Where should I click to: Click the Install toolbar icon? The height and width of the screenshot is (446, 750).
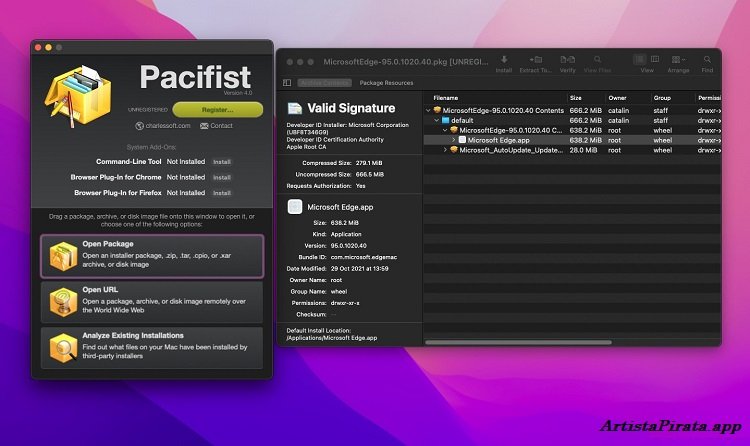pyautogui.click(x=504, y=60)
